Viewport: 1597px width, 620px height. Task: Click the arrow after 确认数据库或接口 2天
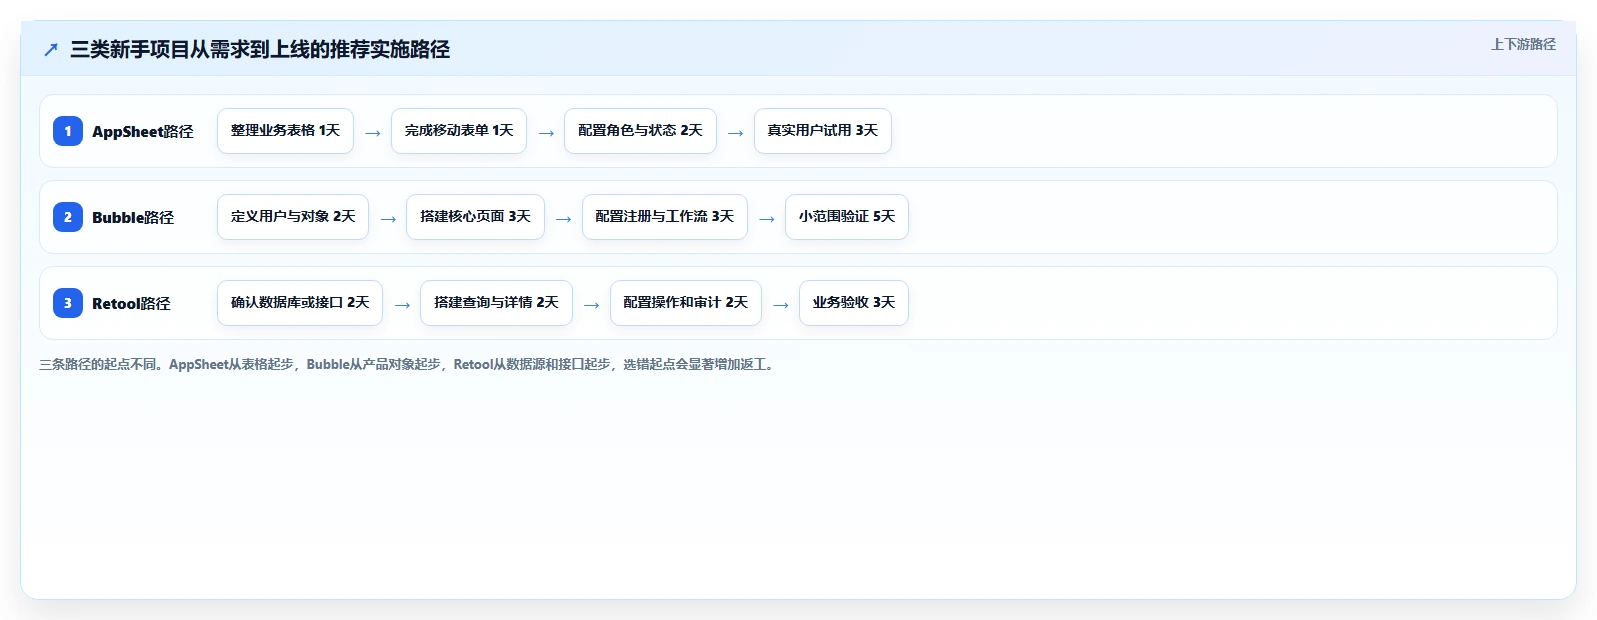click(402, 305)
